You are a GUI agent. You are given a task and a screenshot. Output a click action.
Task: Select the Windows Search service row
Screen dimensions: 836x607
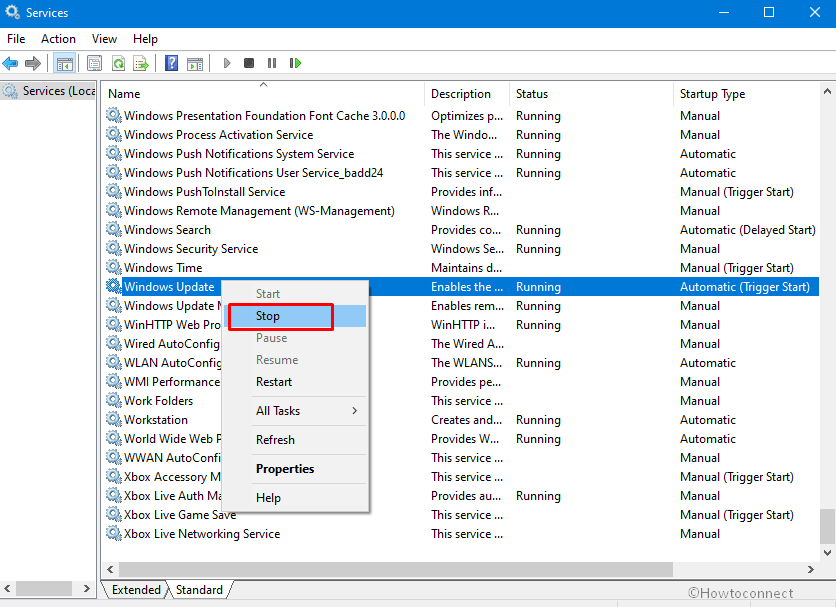coord(462,229)
